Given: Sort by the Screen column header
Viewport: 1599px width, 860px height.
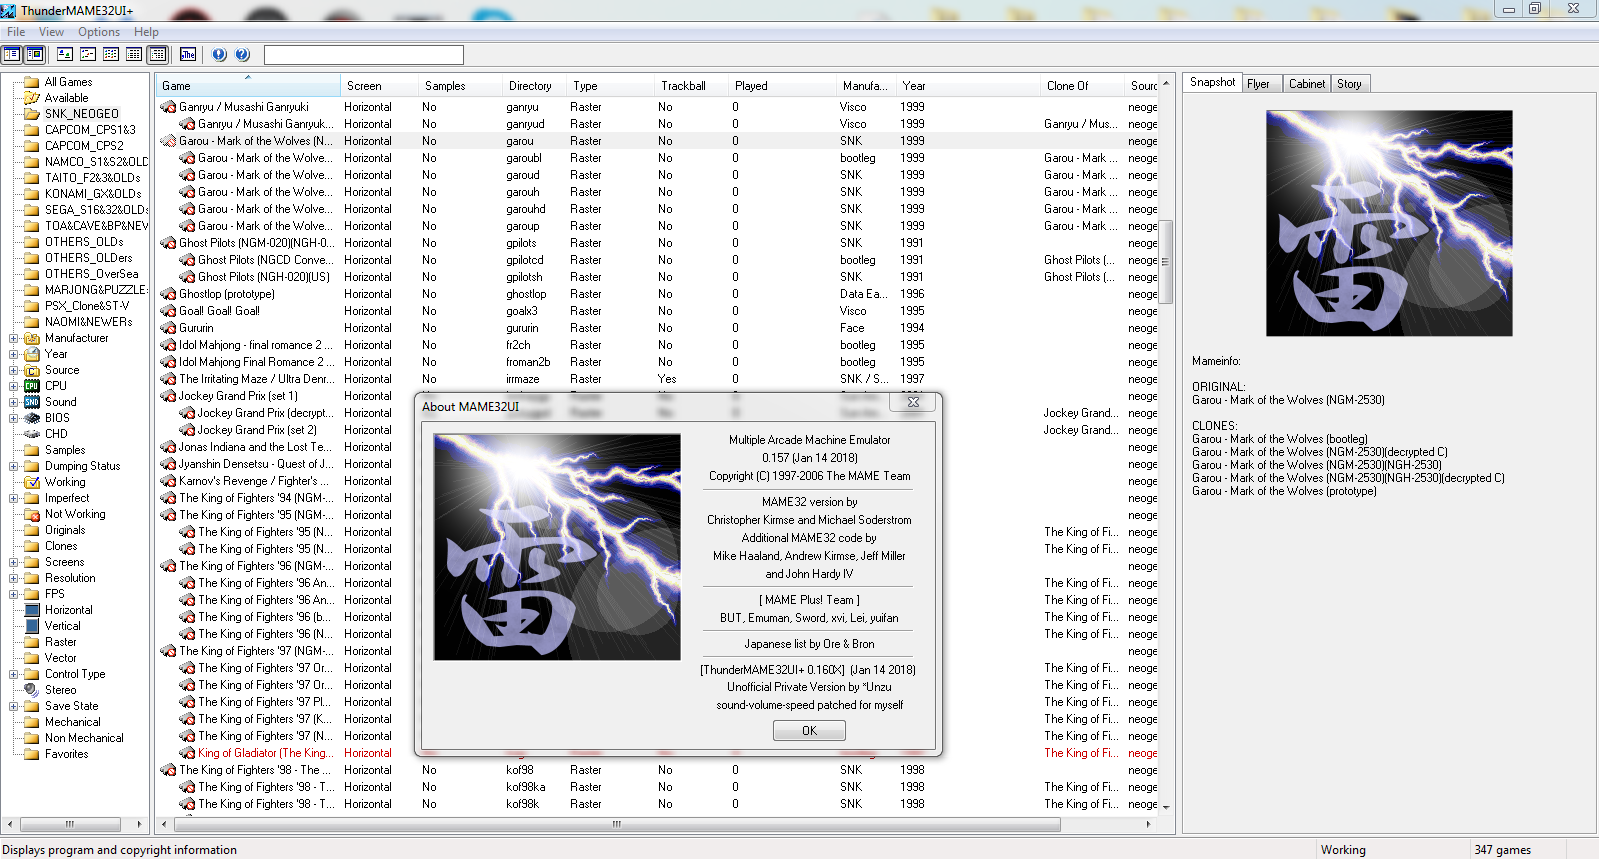Looking at the screenshot, I should pyautogui.click(x=379, y=86).
